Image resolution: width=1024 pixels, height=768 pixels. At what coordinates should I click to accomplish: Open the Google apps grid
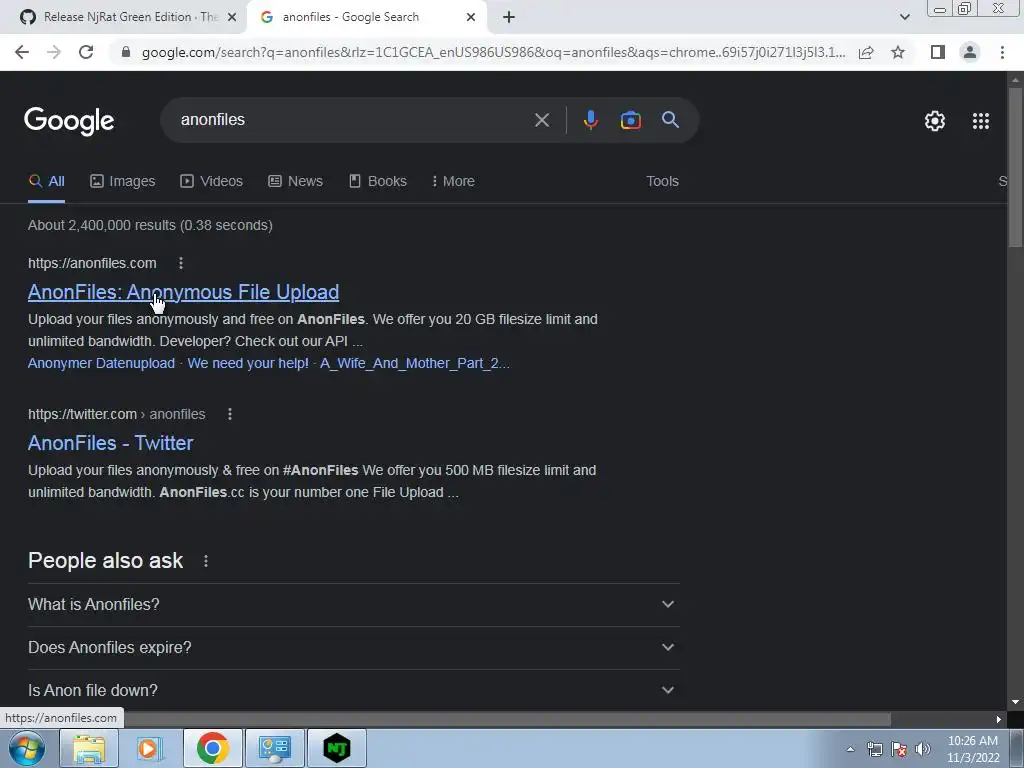[x=980, y=121]
